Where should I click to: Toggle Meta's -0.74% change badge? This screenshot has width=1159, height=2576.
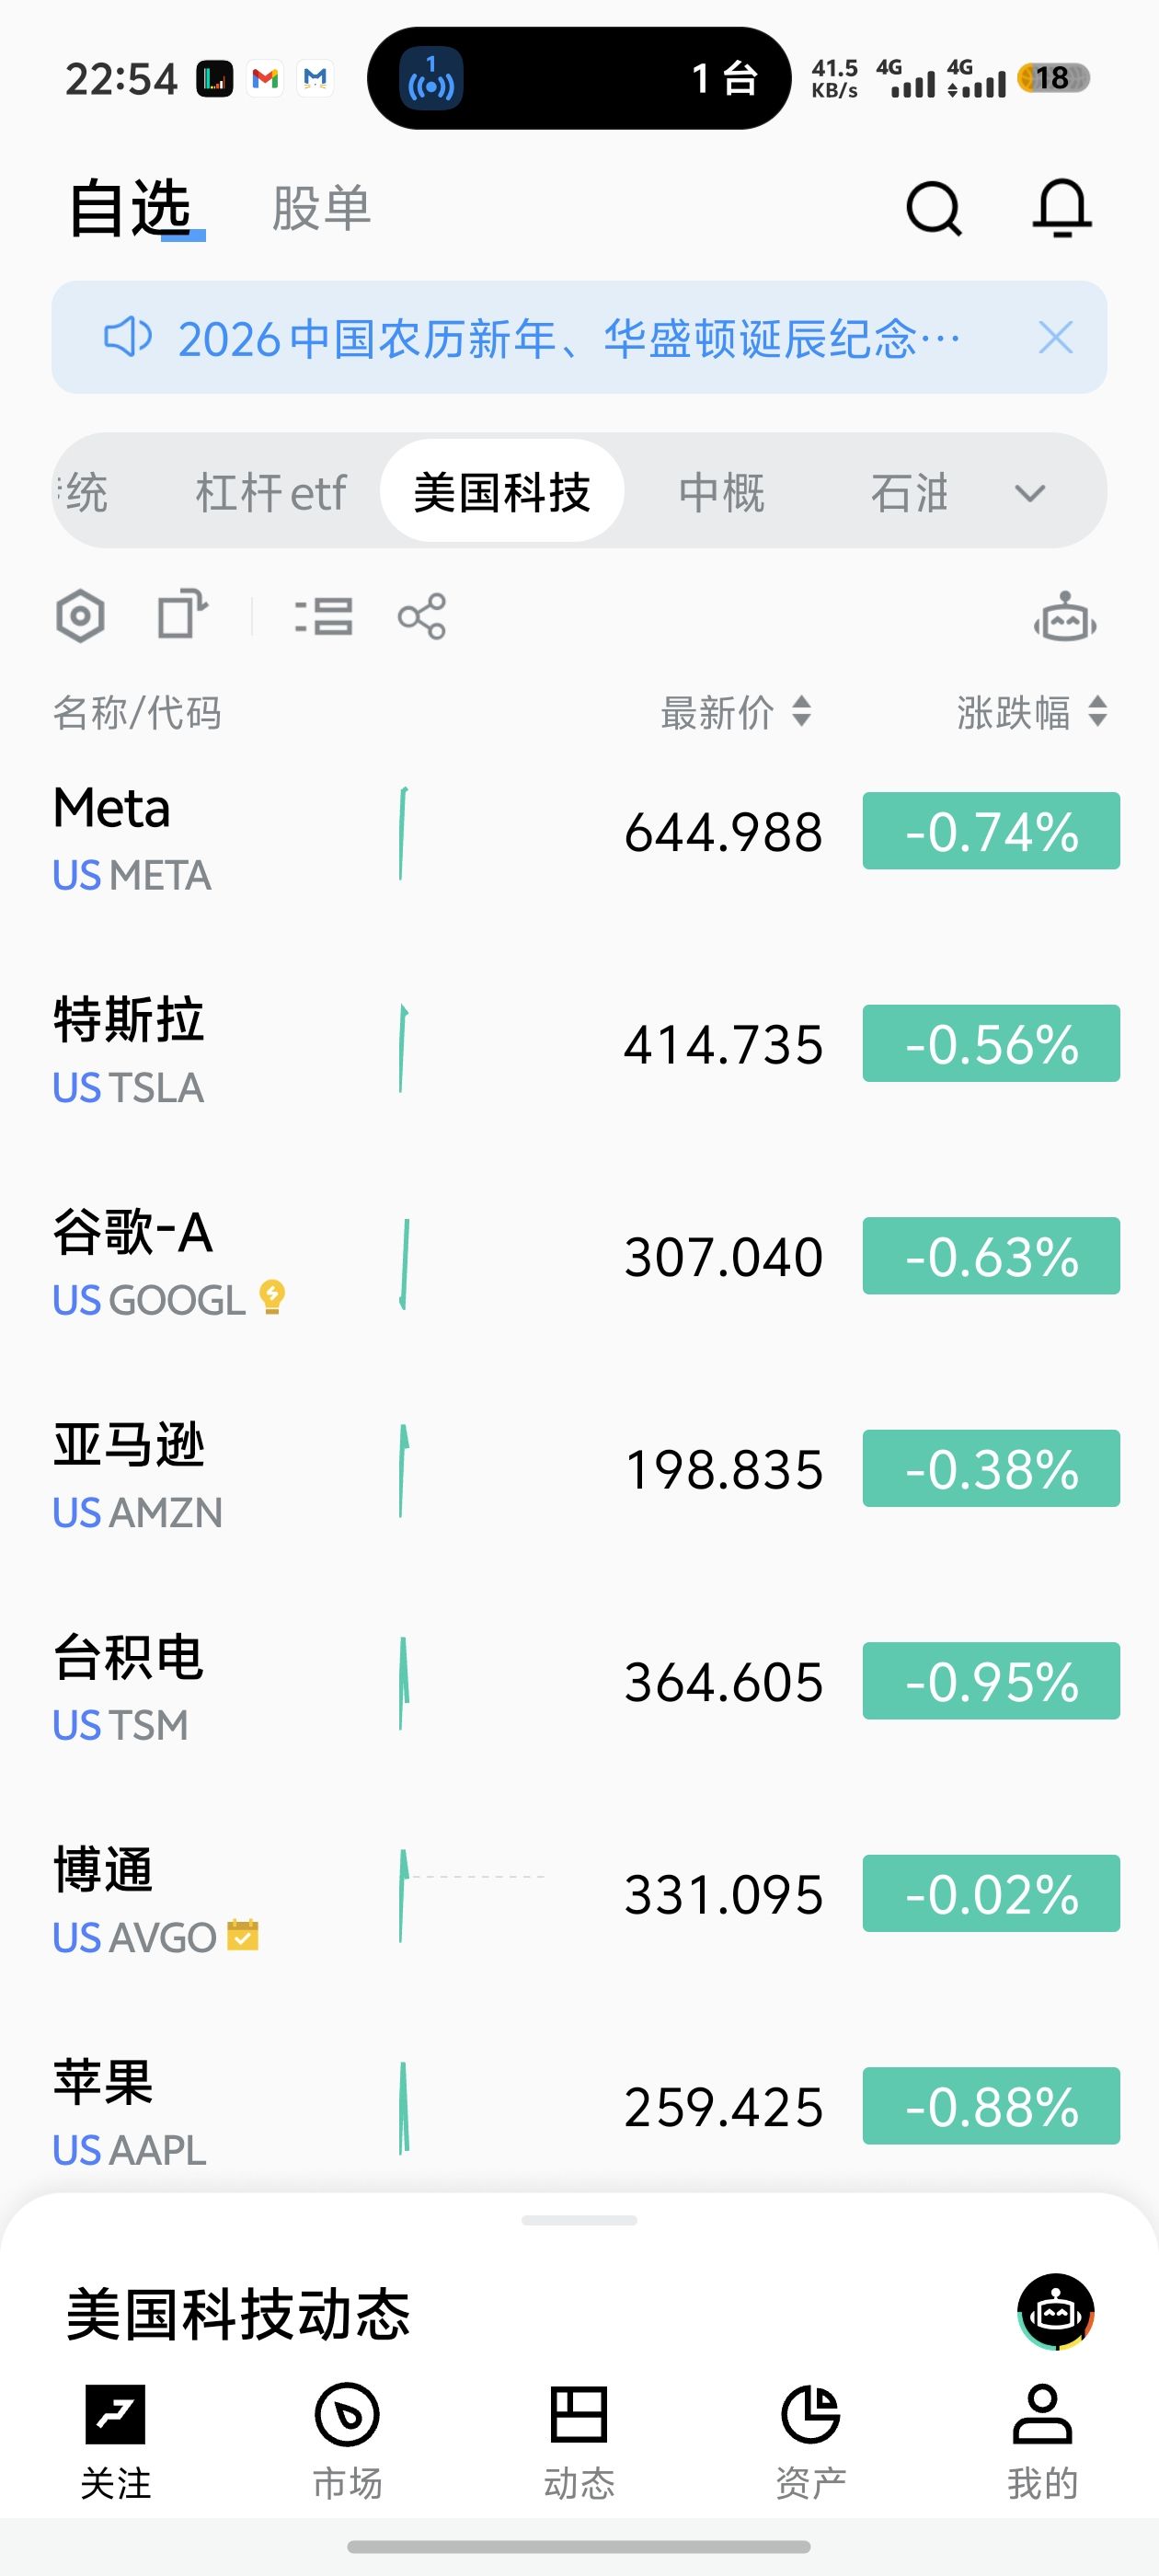tap(990, 831)
